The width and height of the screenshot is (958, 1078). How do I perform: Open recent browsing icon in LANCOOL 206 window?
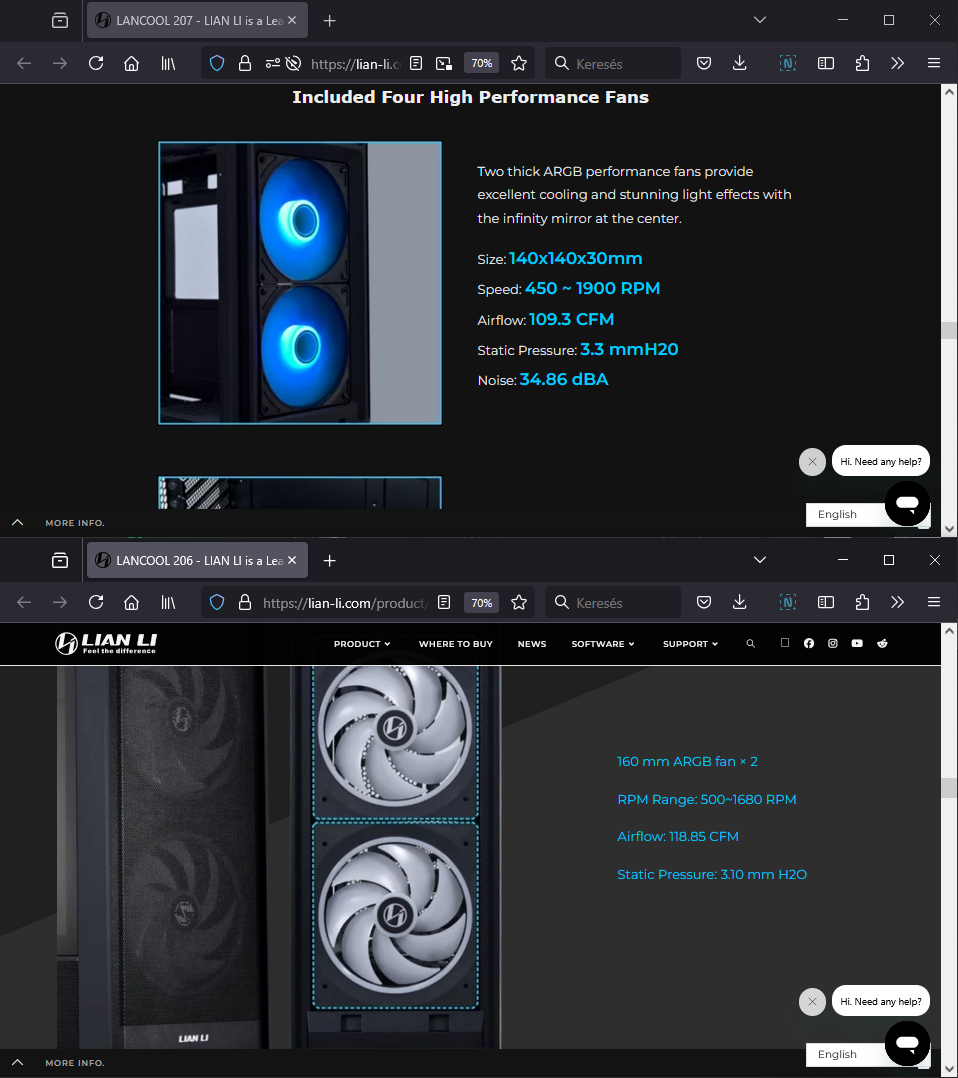(60, 560)
